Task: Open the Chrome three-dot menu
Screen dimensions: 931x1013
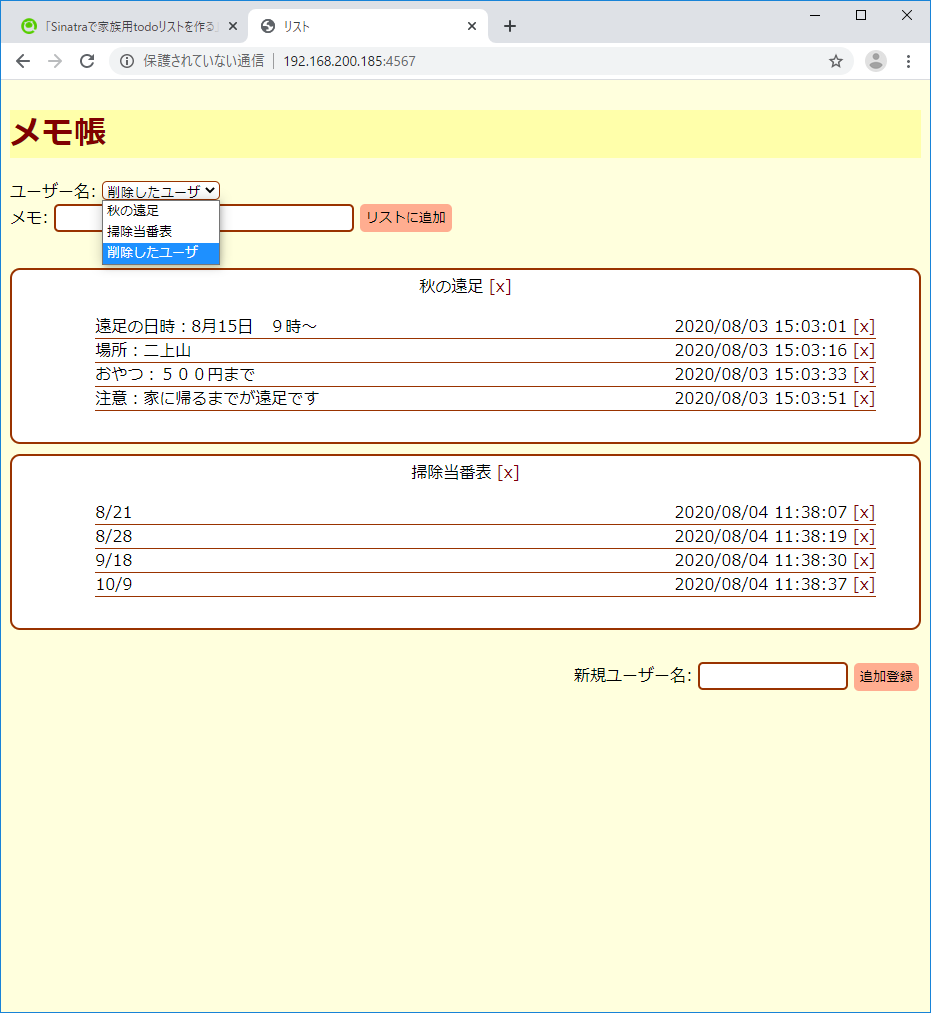Action: [908, 61]
